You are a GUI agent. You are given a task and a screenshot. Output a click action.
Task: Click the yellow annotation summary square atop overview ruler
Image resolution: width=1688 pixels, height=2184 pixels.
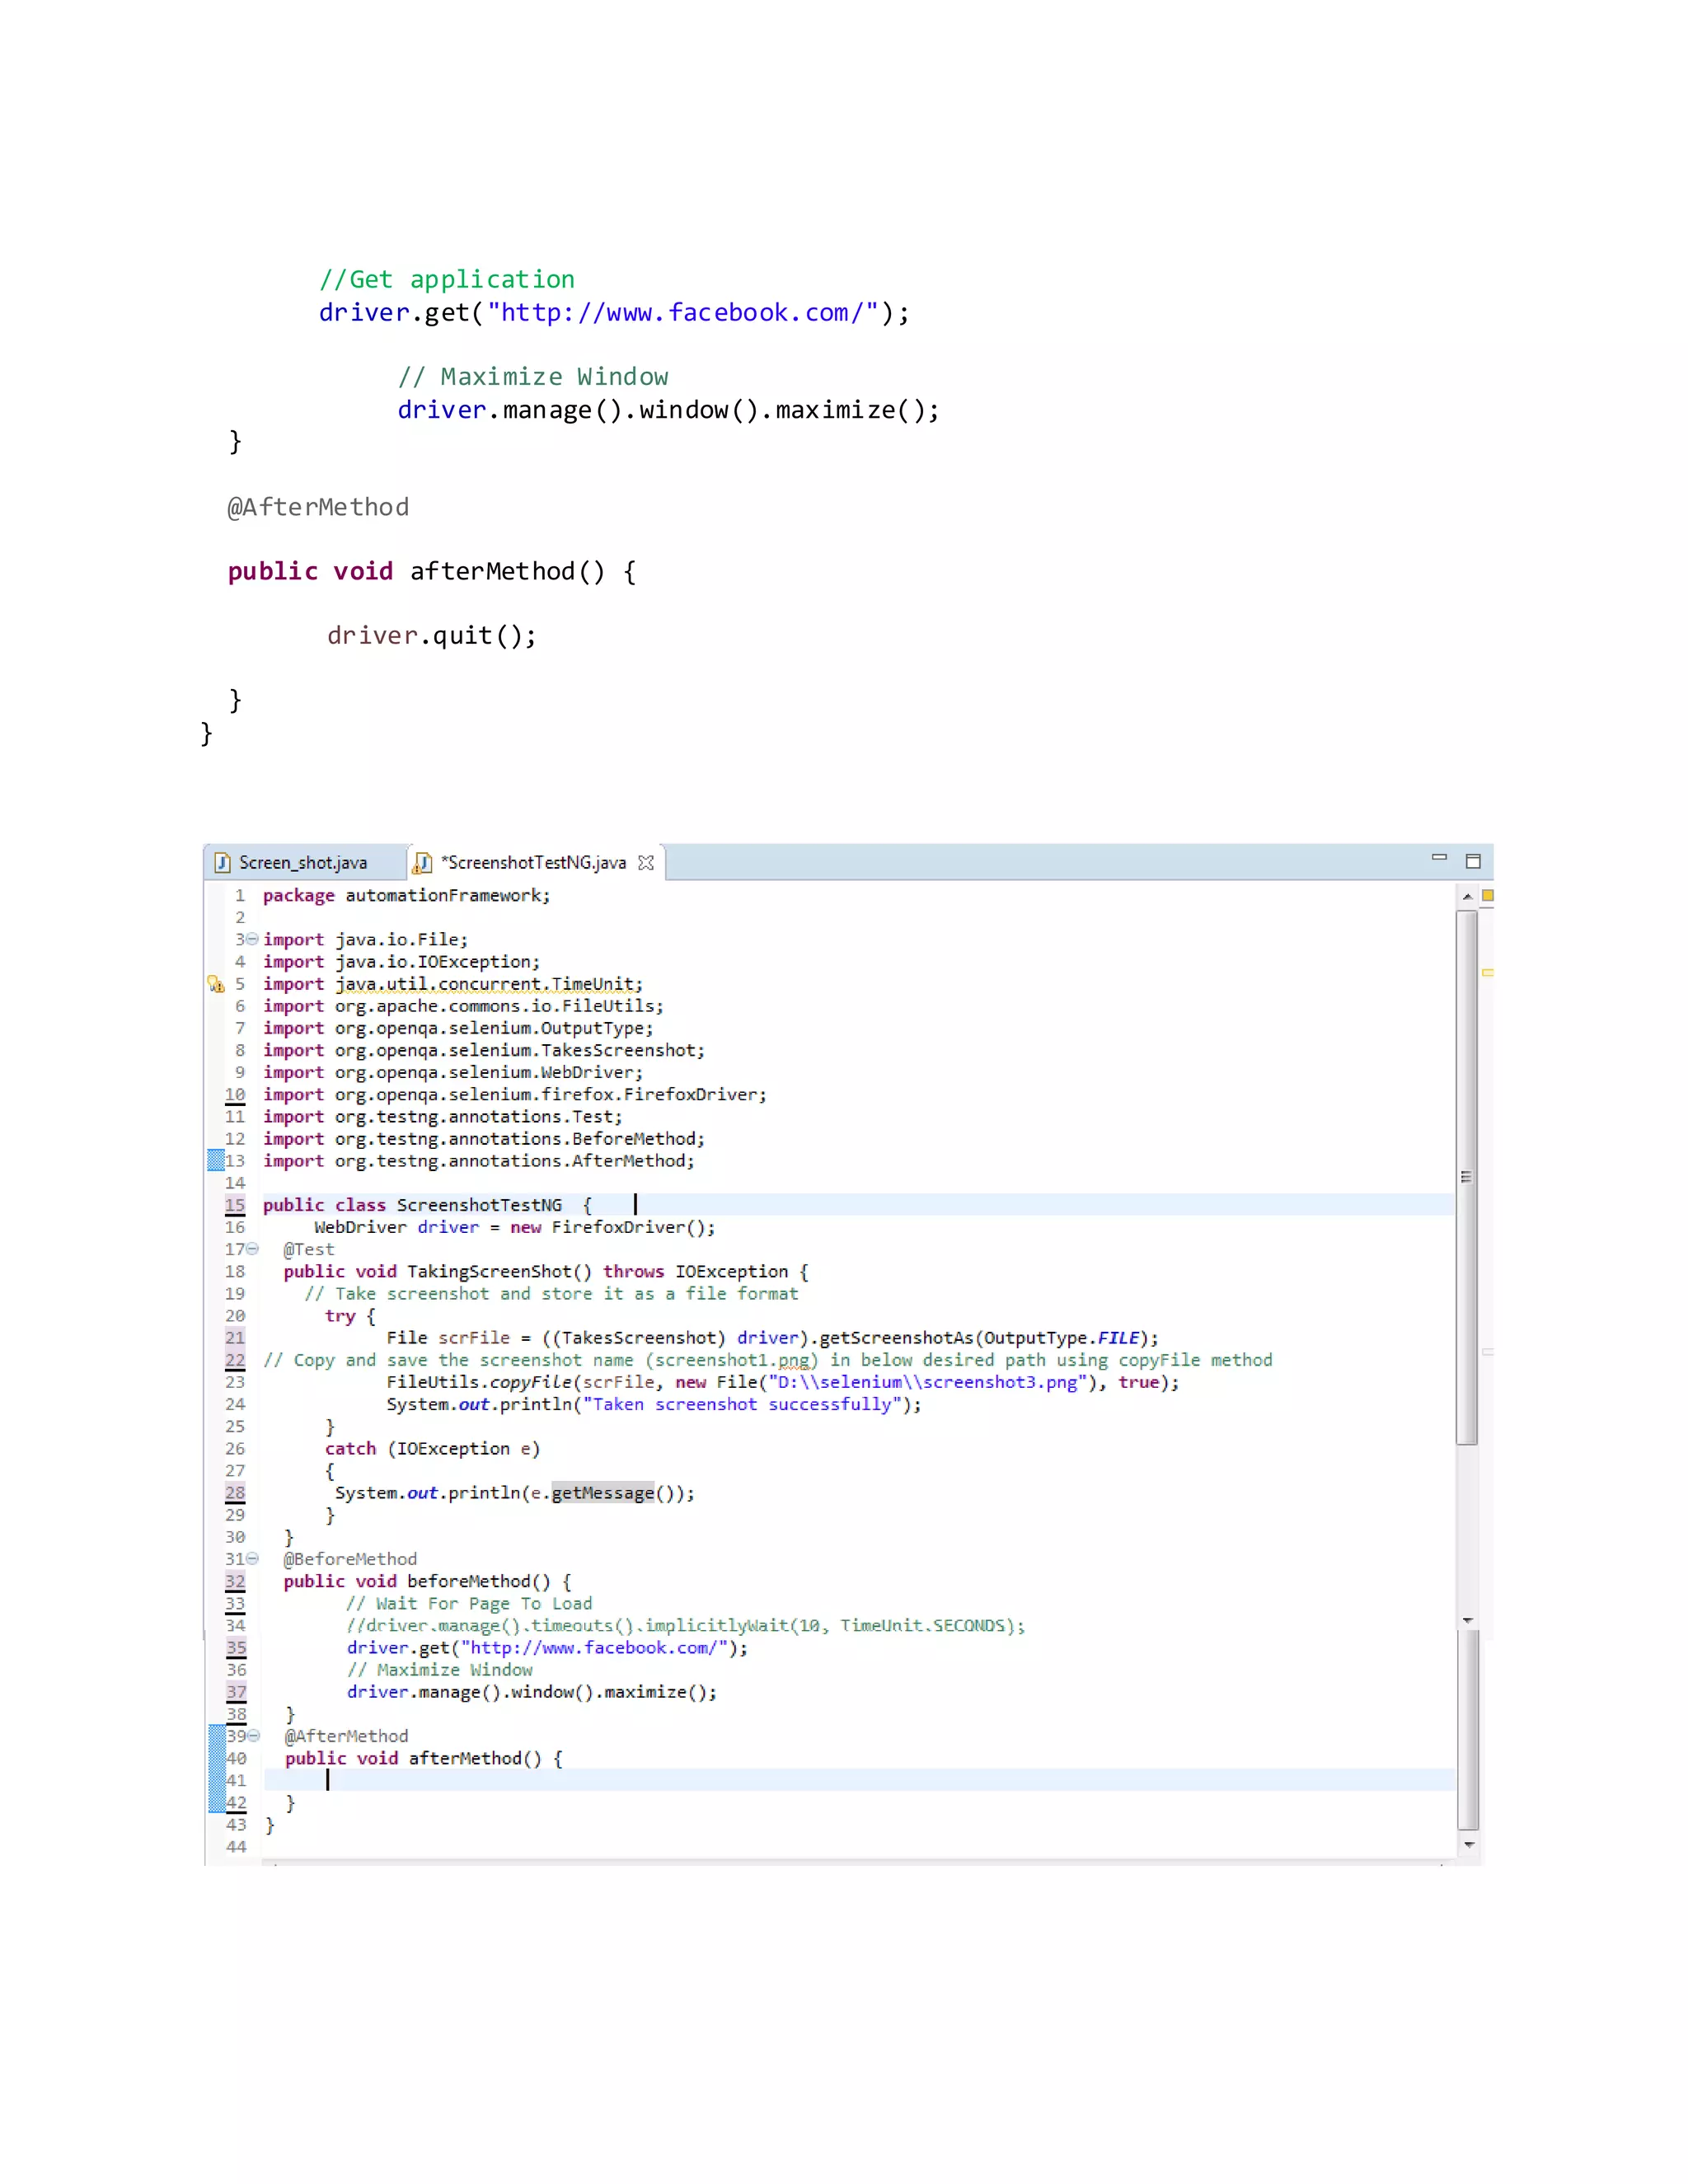click(1488, 896)
